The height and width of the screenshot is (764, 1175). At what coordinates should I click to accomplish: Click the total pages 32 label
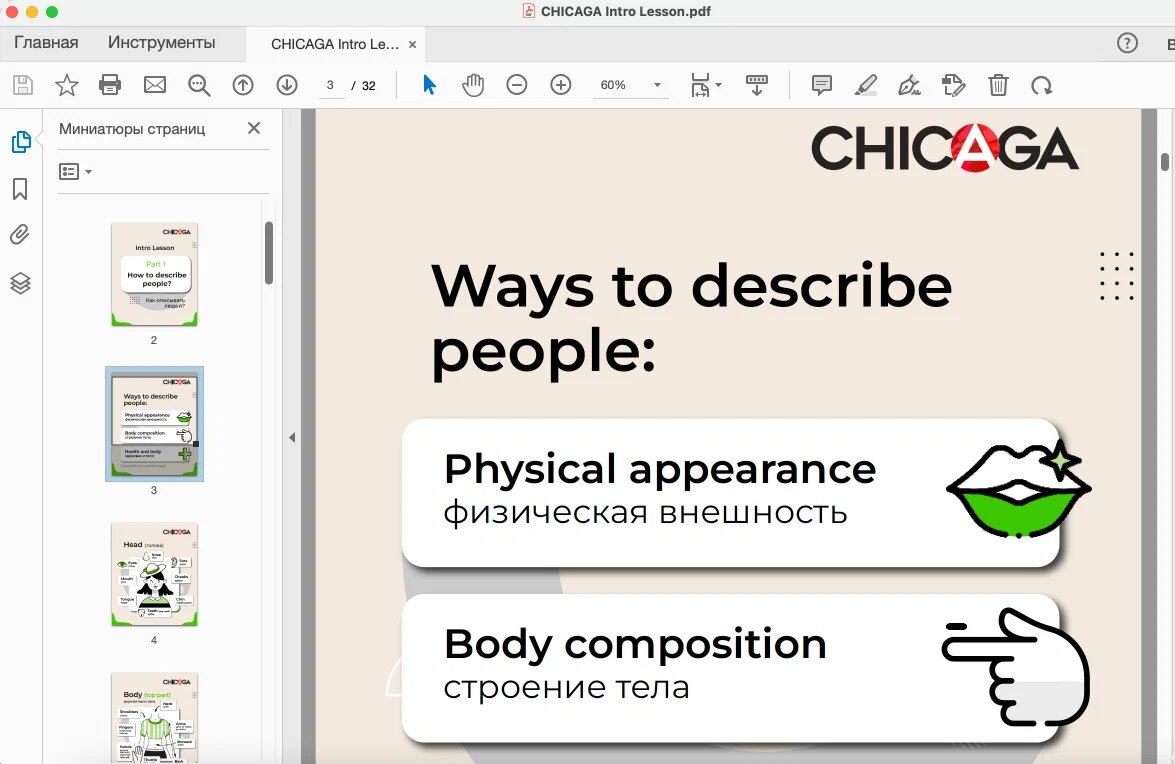369,85
